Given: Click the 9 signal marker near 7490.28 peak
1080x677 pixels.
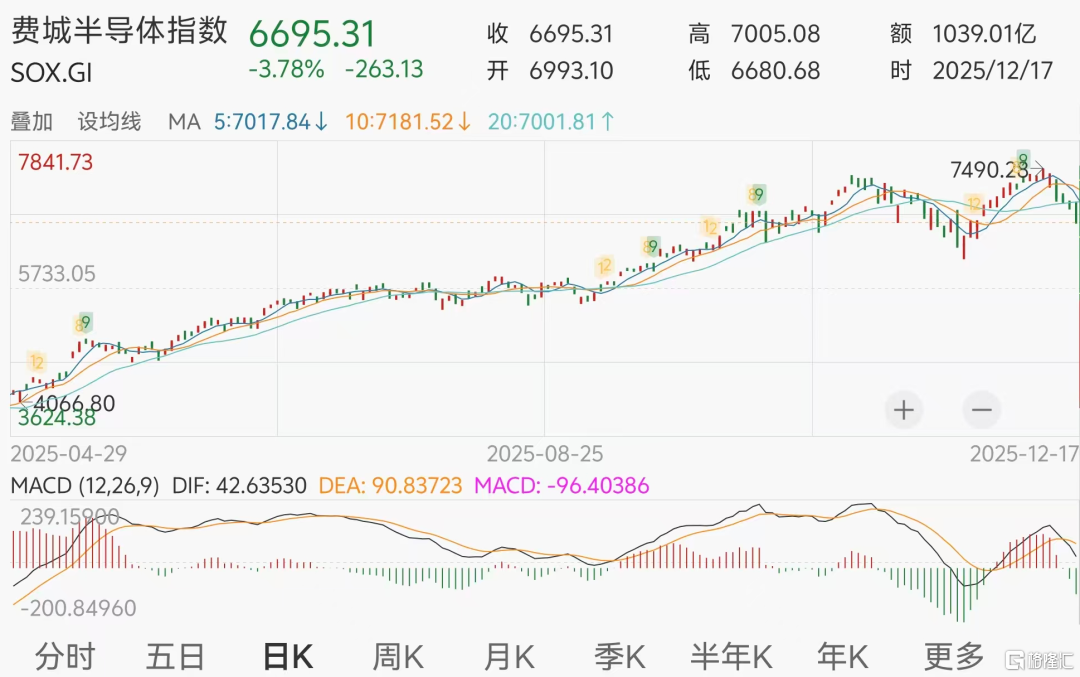Looking at the screenshot, I should pos(1023,158).
